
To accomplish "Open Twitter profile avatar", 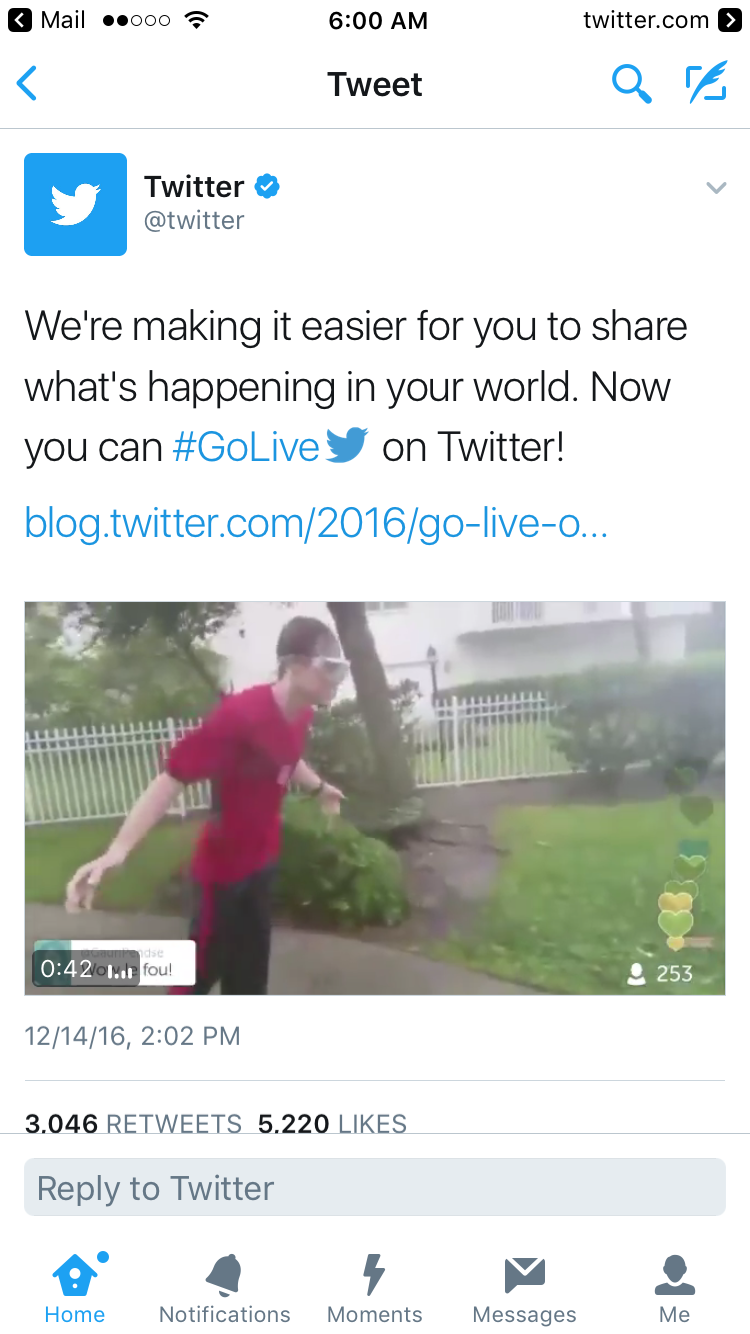I will tap(75, 204).
